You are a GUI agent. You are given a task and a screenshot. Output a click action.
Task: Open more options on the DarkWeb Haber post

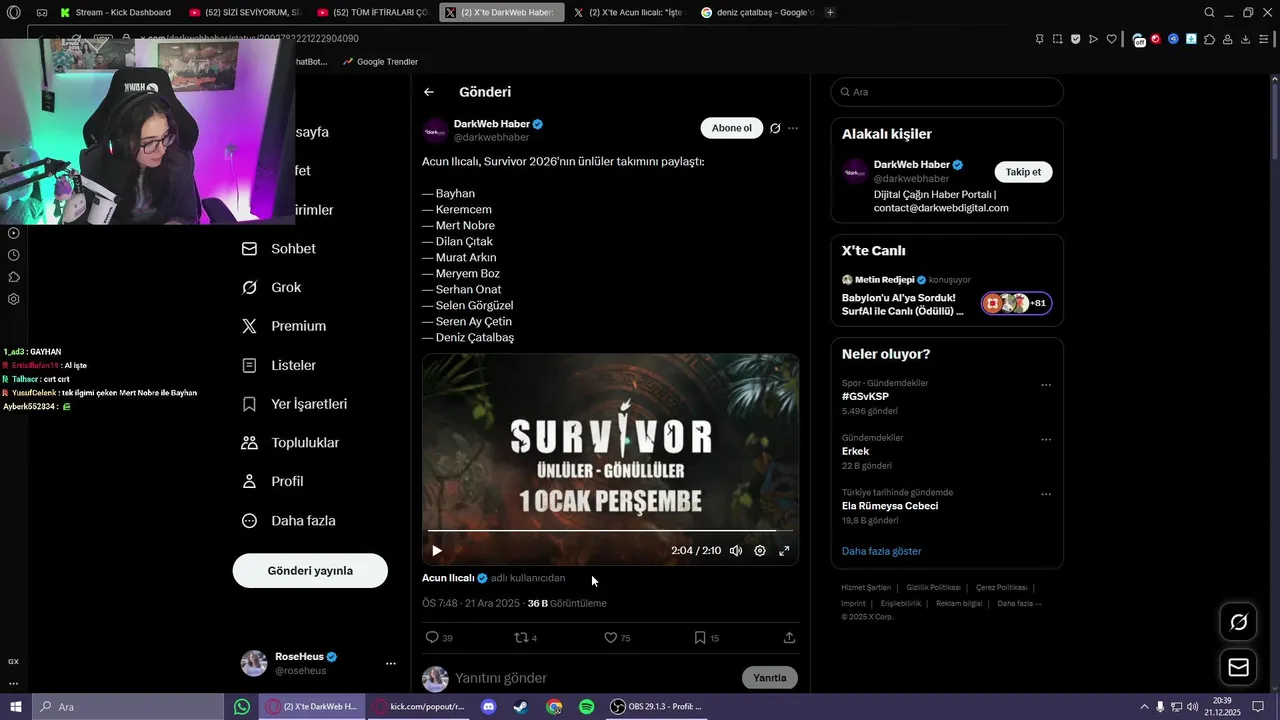click(x=793, y=128)
